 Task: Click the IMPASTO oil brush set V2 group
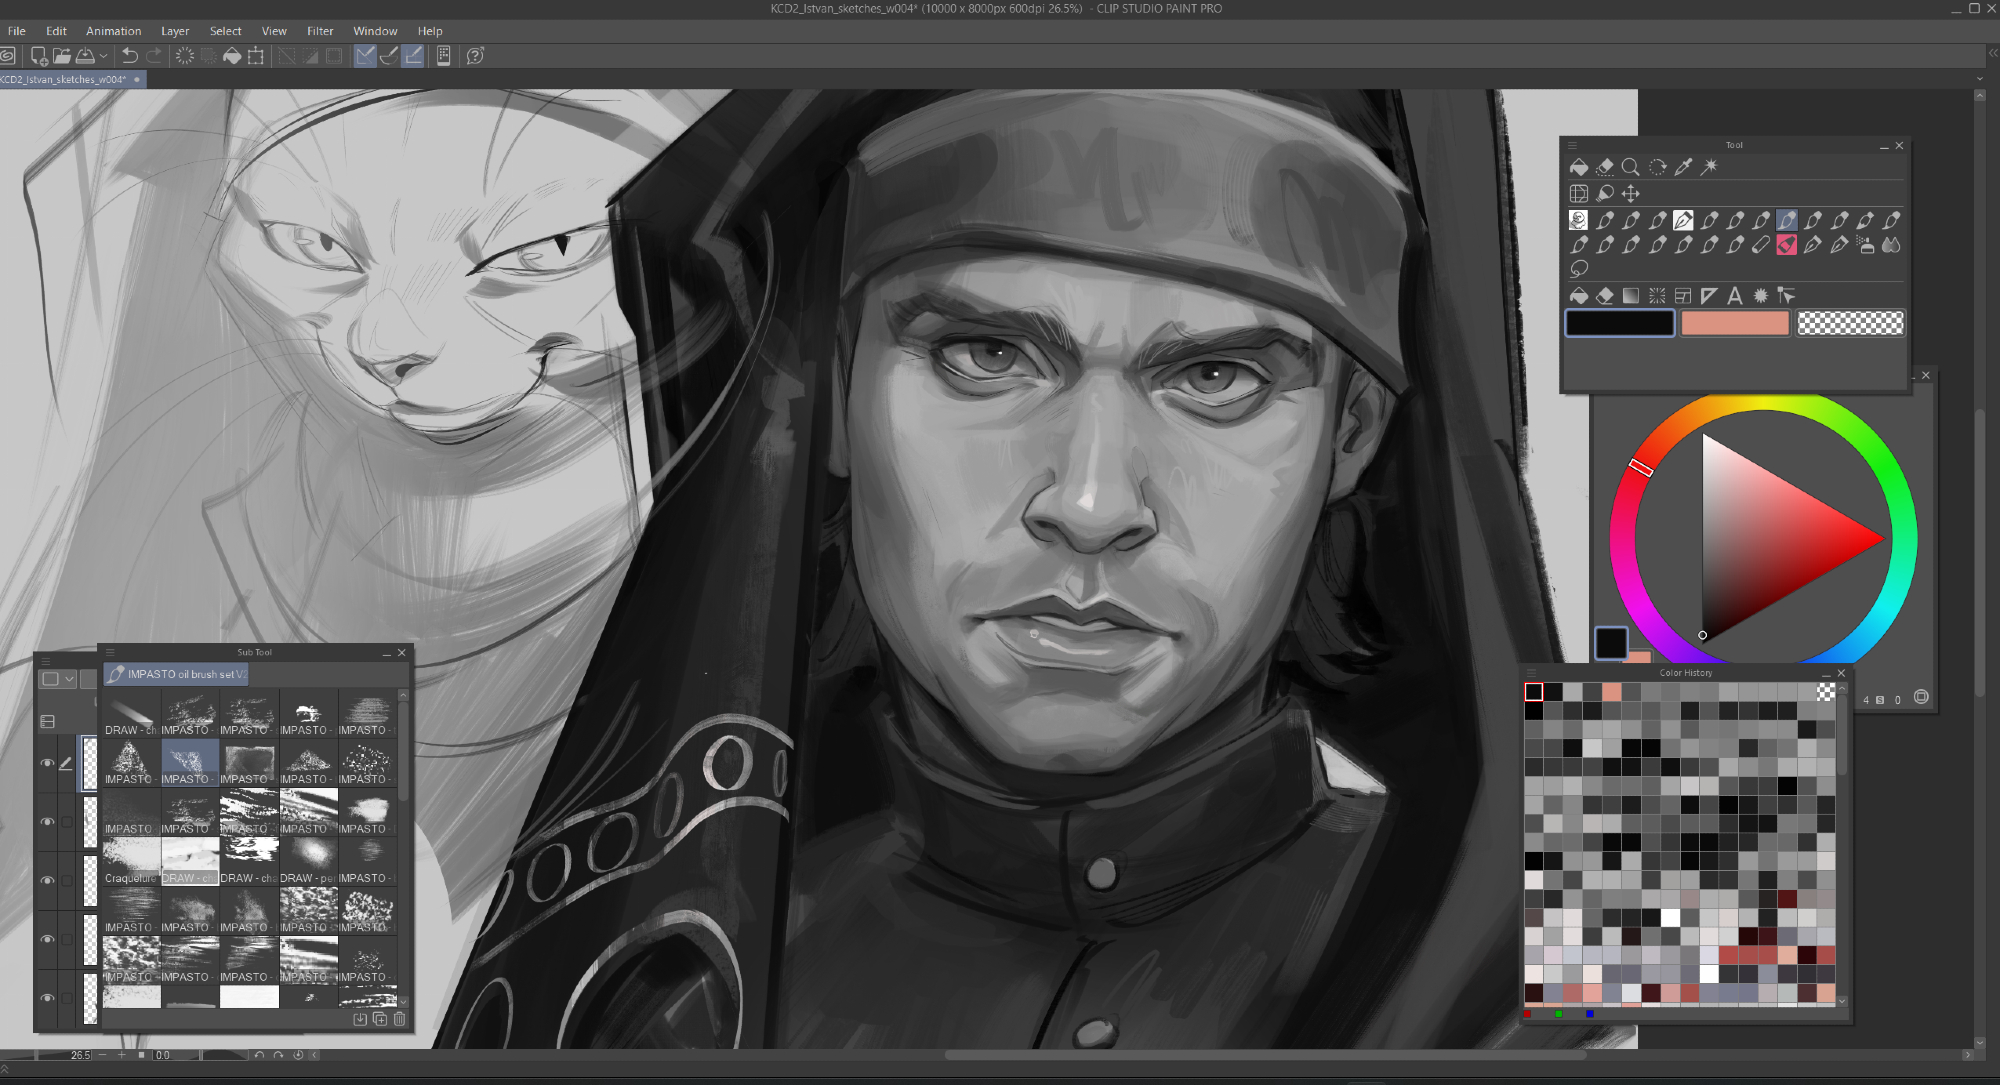tap(177, 674)
